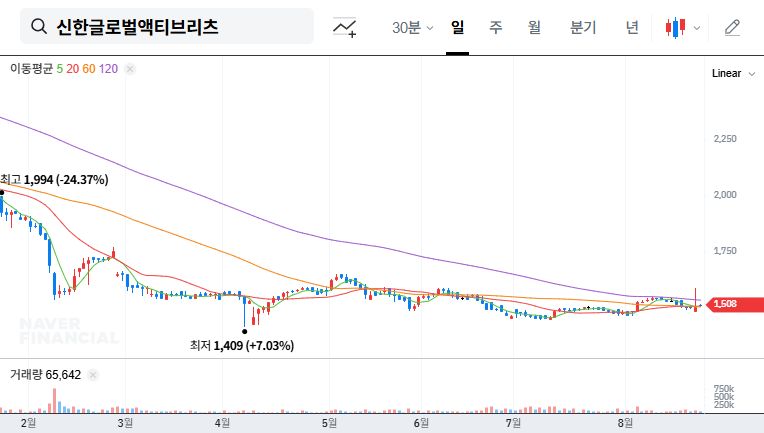Viewport: 764px width, 433px height.
Task: Click the 6월 label on time axis
Action: 421,423
